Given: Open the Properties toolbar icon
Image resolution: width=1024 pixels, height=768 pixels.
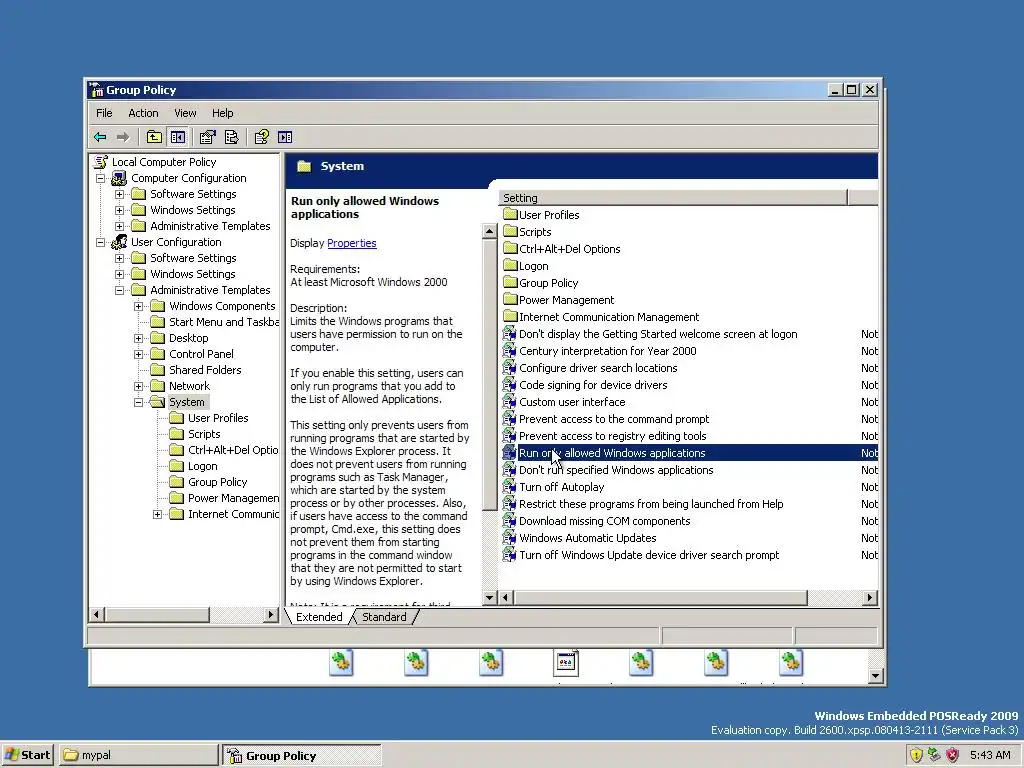Looking at the screenshot, I should tap(208, 136).
